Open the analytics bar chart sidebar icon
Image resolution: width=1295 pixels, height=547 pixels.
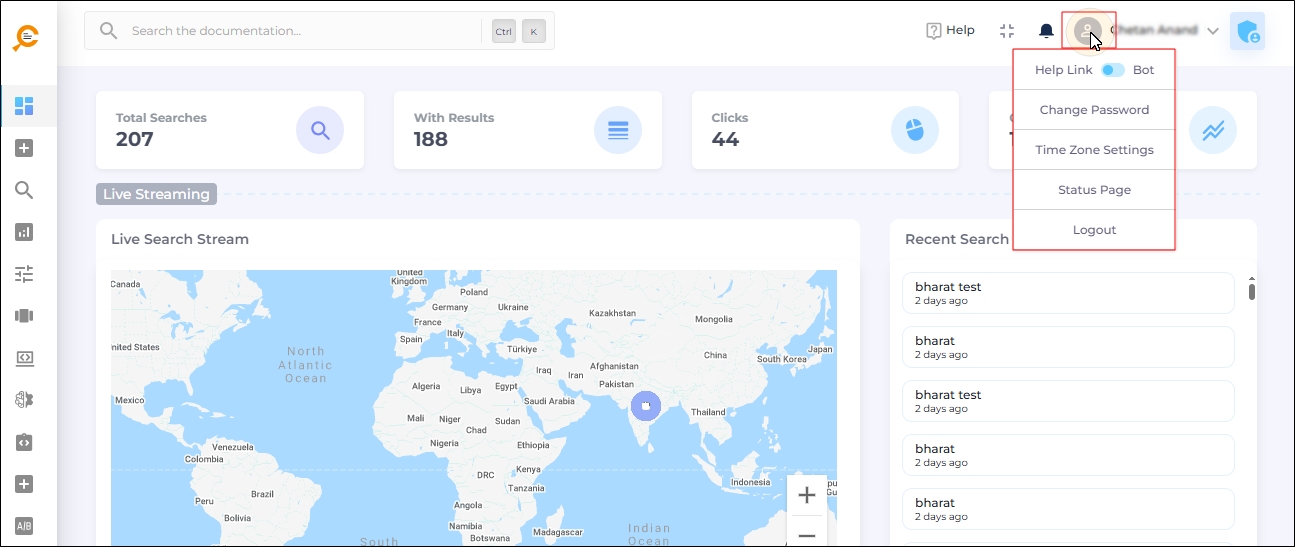click(x=25, y=232)
